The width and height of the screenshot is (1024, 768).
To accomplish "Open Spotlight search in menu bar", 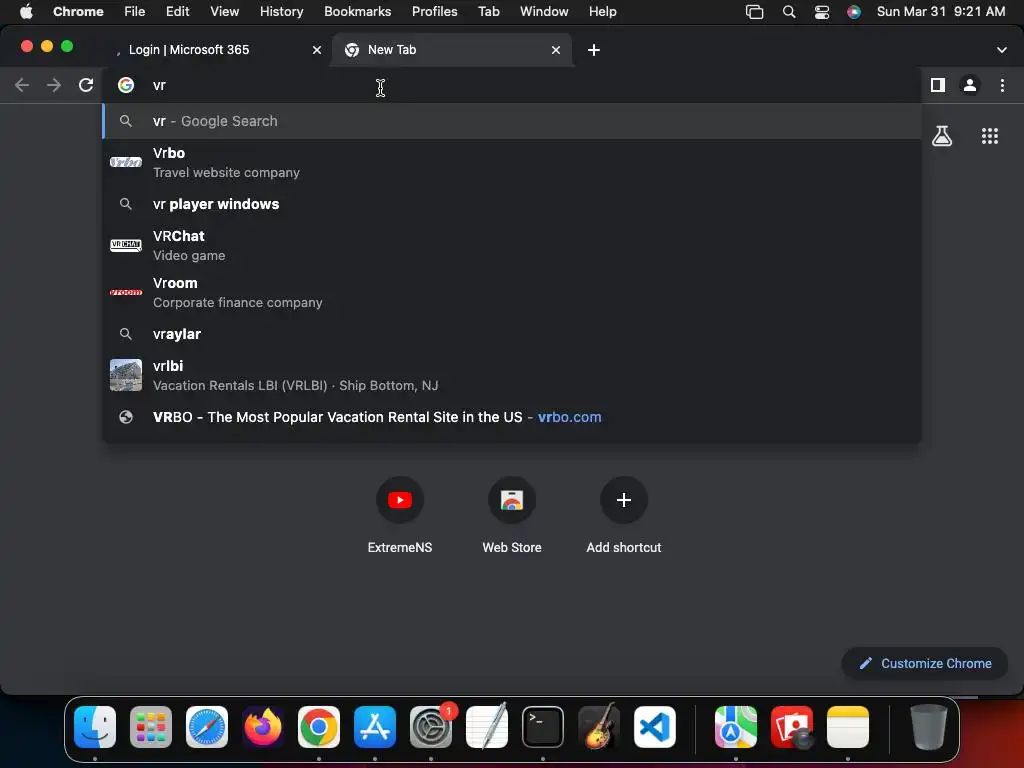I will [x=789, y=12].
